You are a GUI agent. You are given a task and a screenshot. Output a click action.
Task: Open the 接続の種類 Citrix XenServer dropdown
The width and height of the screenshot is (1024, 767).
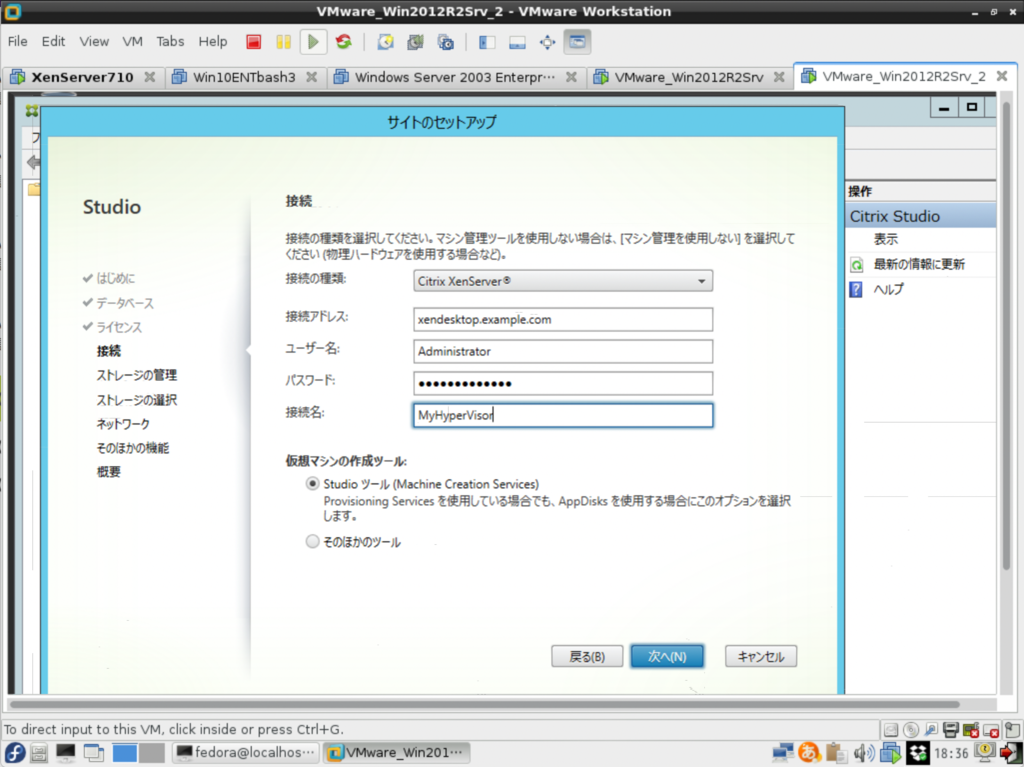point(563,281)
